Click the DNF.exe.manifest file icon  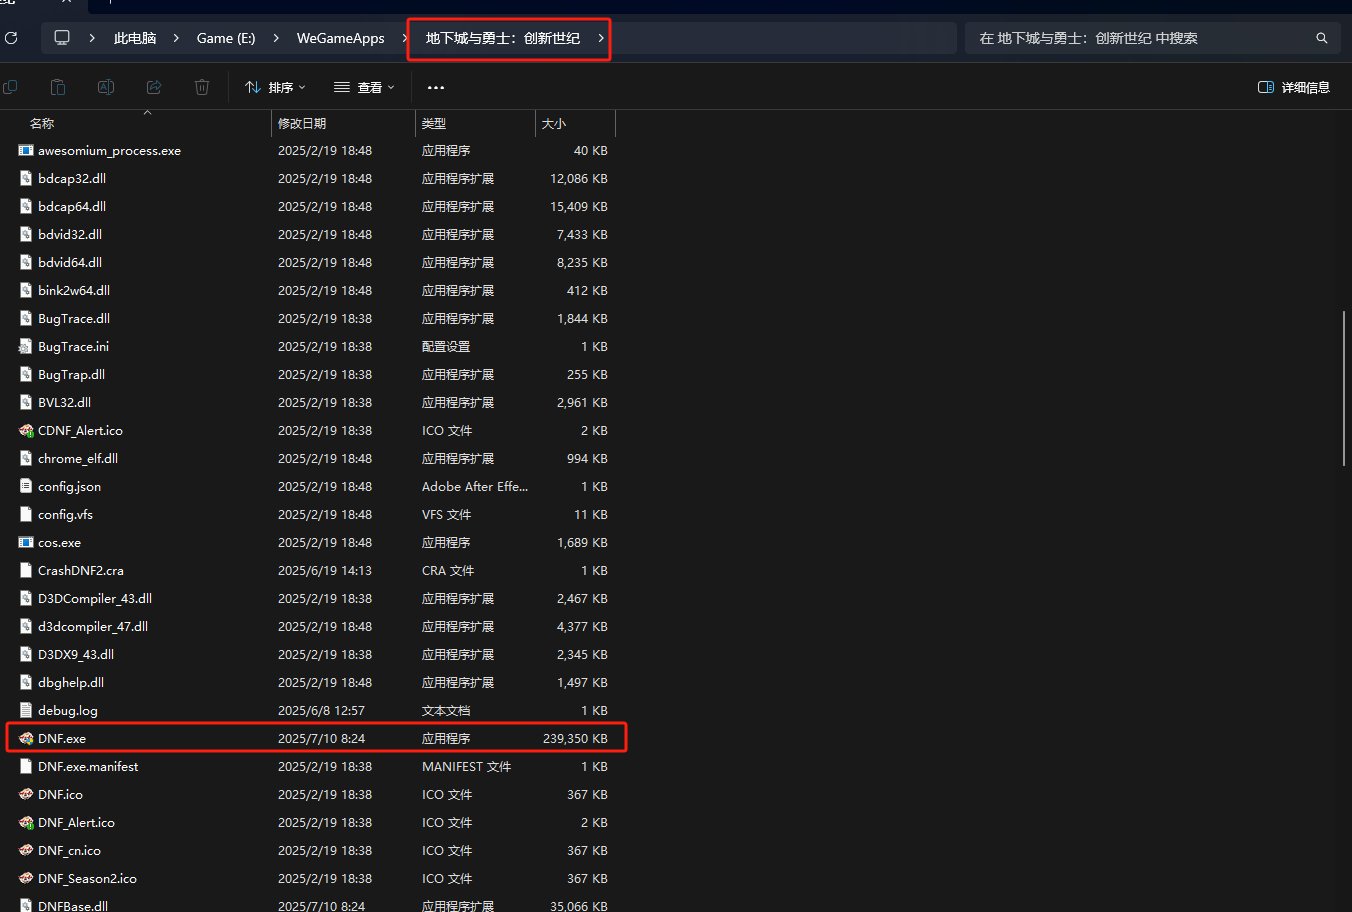coord(26,766)
